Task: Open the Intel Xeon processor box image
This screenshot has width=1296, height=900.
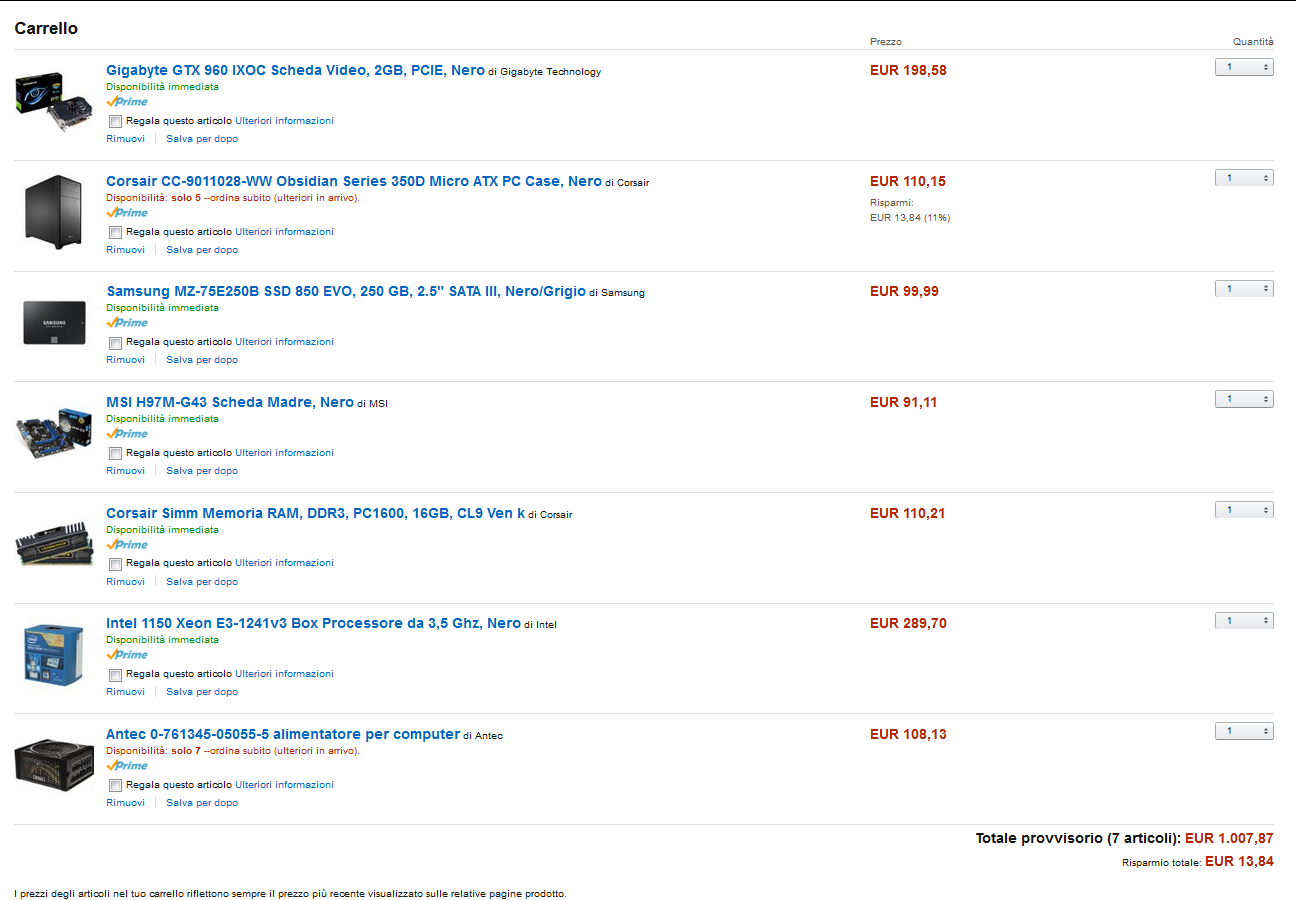Action: point(54,653)
